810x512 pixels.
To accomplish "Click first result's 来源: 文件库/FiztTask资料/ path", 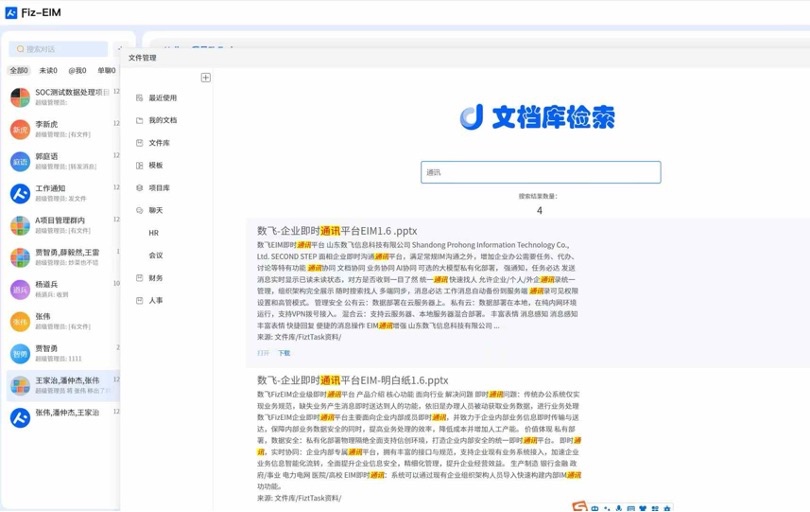I will click(x=299, y=337).
